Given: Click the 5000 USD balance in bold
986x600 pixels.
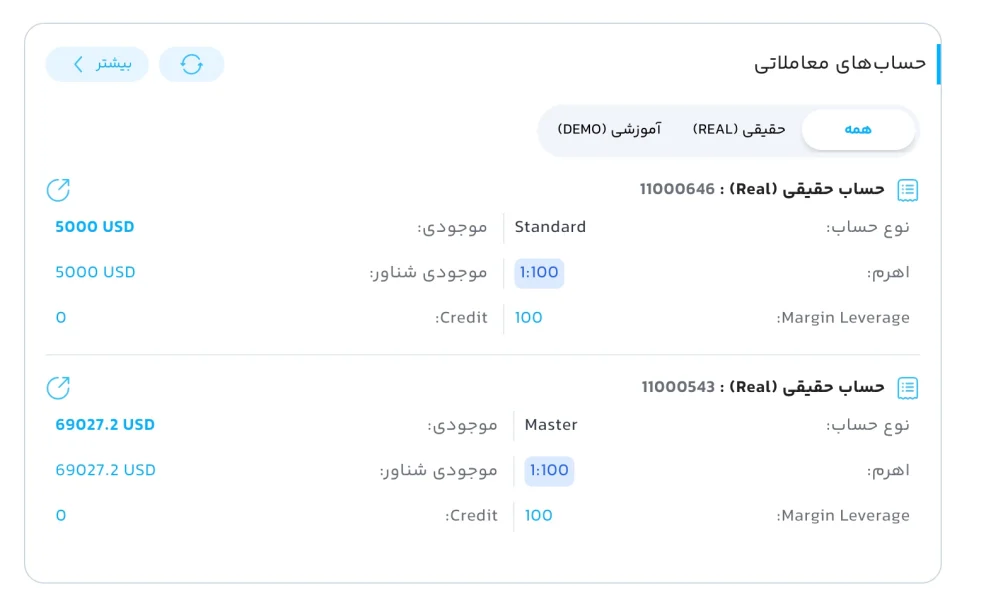Looking at the screenshot, I should click(95, 227).
